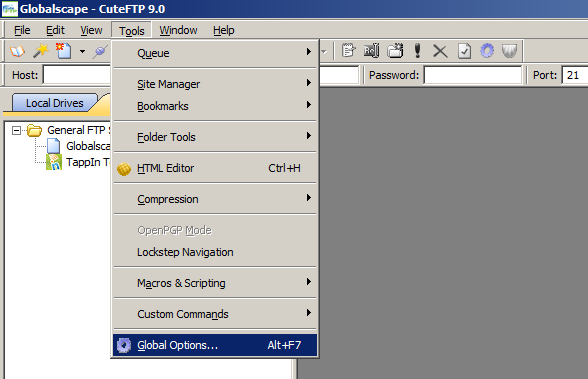Select the TappIn site entry
This screenshot has width=588, height=379.
pyautogui.click(x=88, y=162)
